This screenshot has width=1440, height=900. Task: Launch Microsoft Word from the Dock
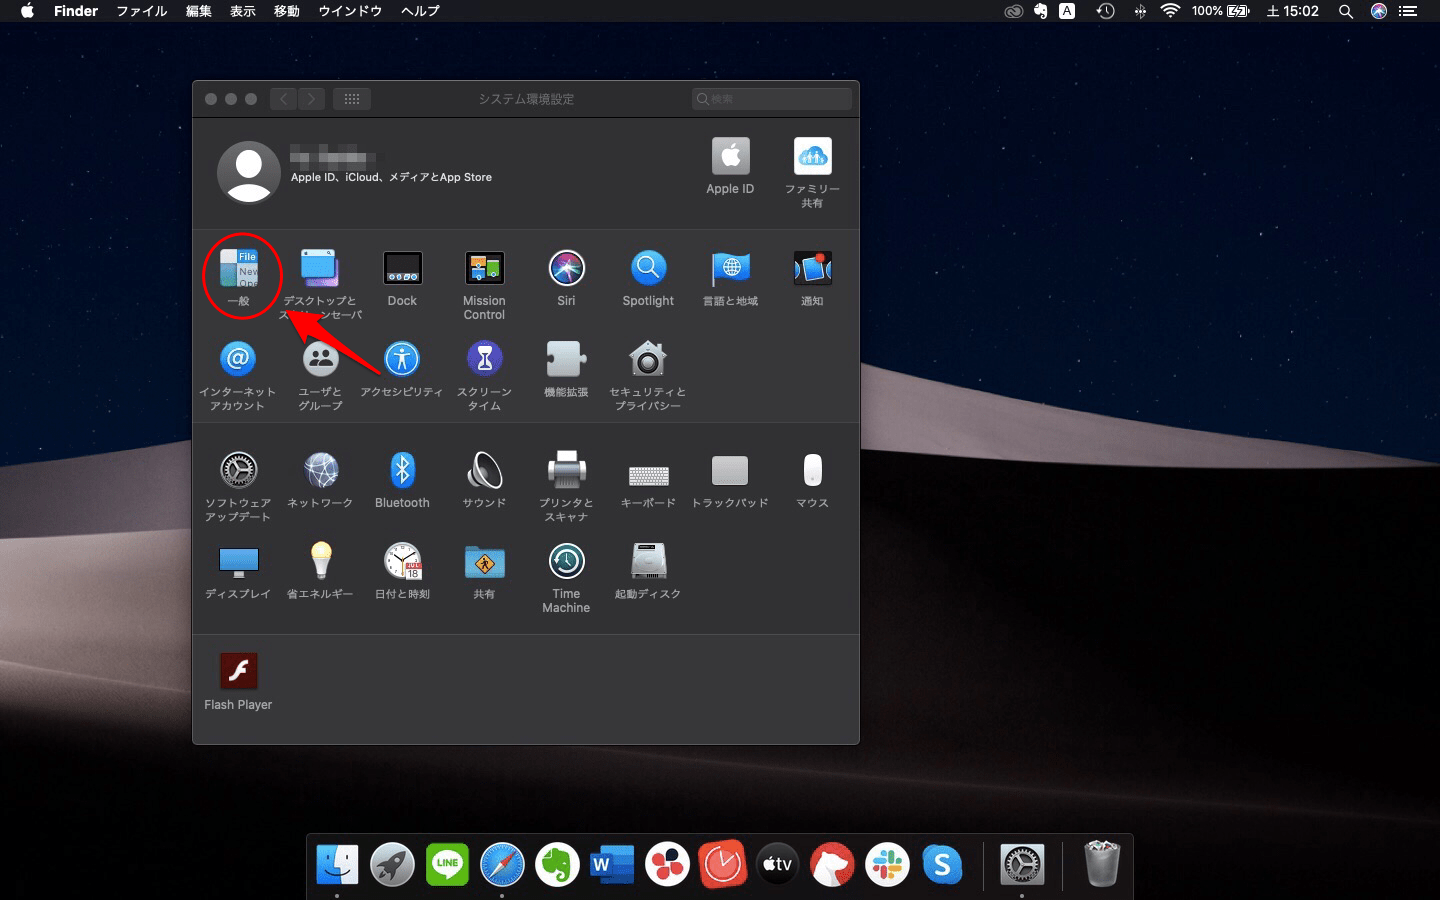(x=612, y=864)
